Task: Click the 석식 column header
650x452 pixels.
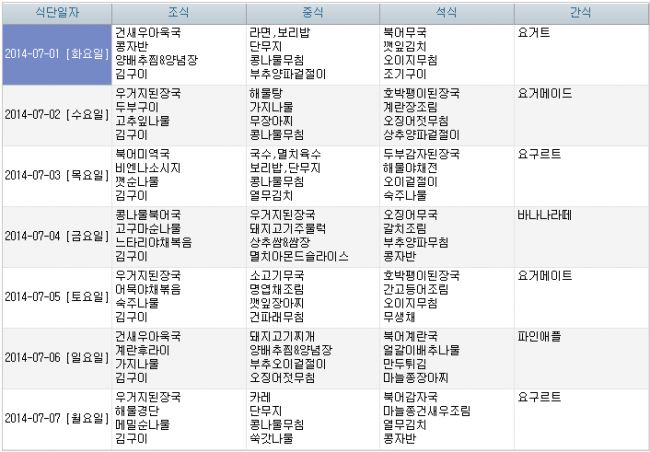Action: point(446,13)
